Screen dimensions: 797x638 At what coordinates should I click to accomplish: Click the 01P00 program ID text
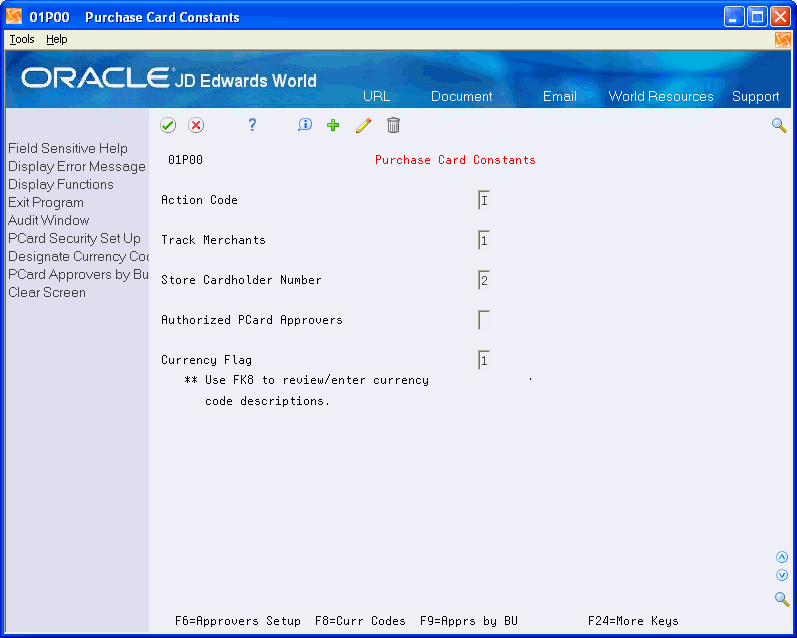pyautogui.click(x=186, y=160)
